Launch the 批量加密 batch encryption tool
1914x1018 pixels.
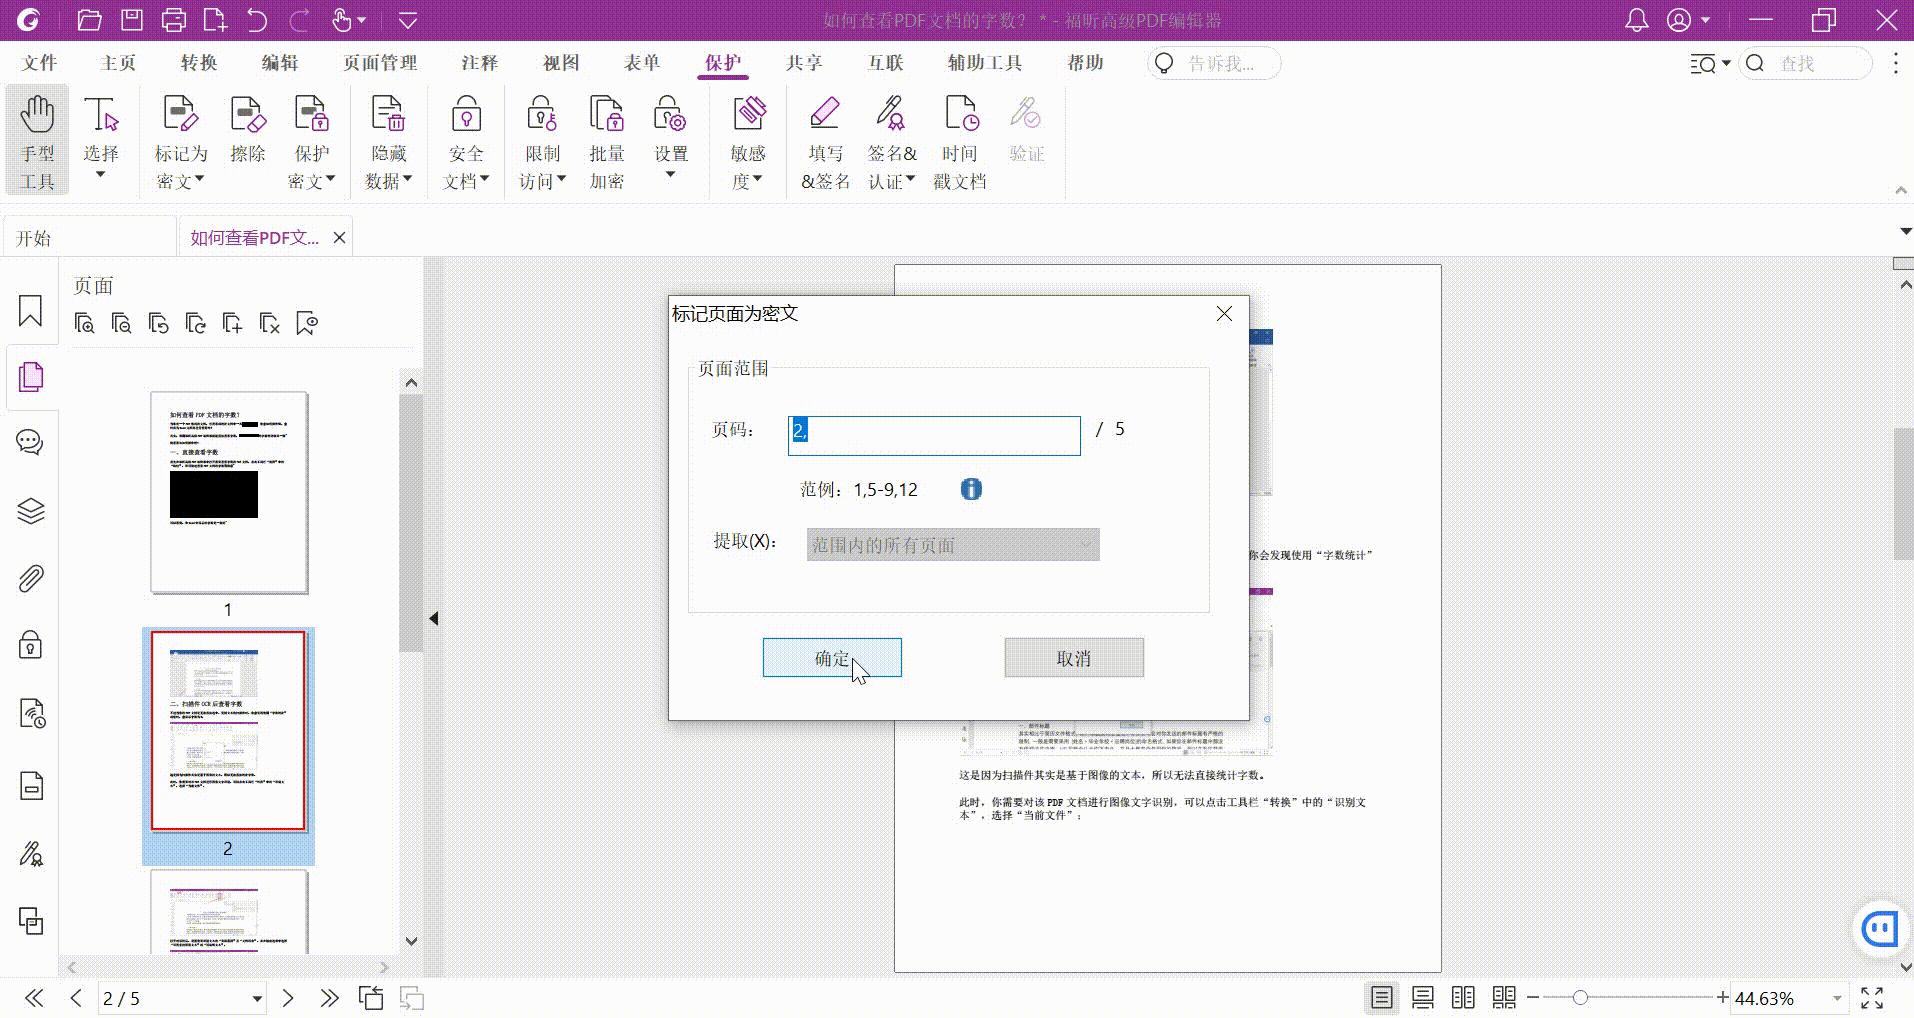point(607,140)
